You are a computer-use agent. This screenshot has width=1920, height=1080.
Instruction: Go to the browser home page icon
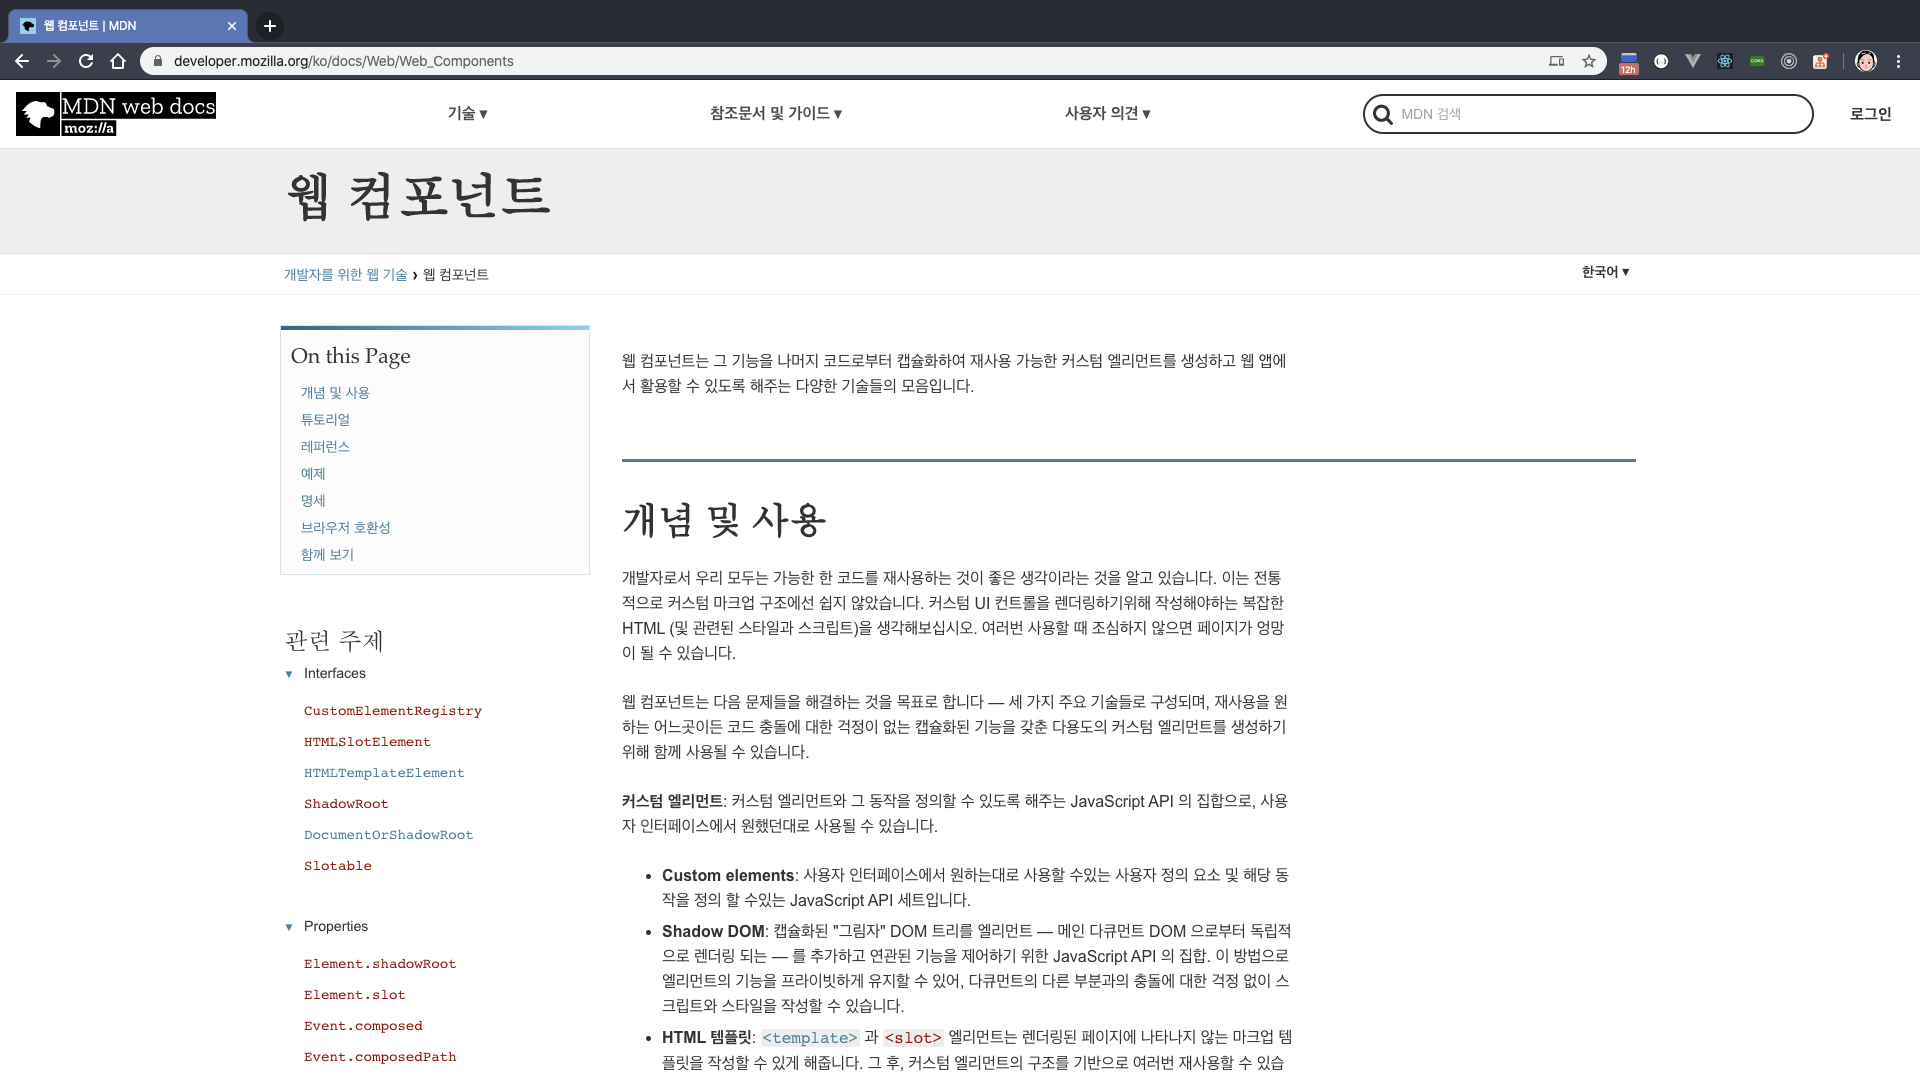118,61
